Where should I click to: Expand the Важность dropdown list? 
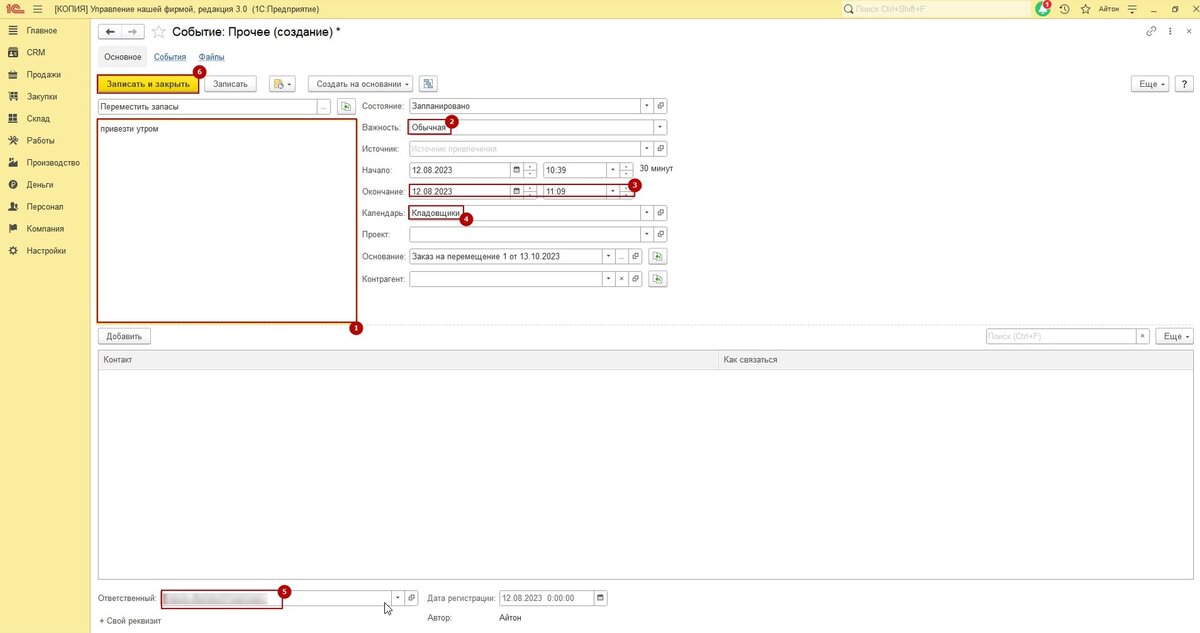click(660, 128)
